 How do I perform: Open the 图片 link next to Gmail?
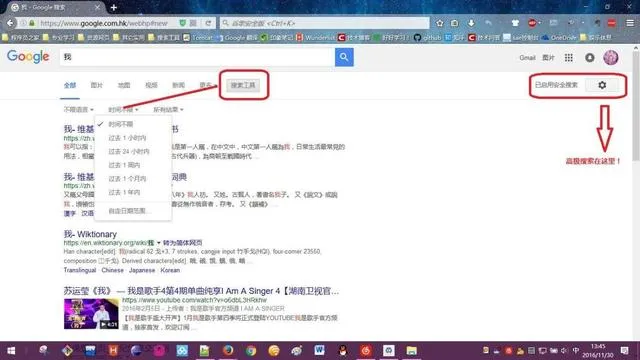(x=548, y=58)
